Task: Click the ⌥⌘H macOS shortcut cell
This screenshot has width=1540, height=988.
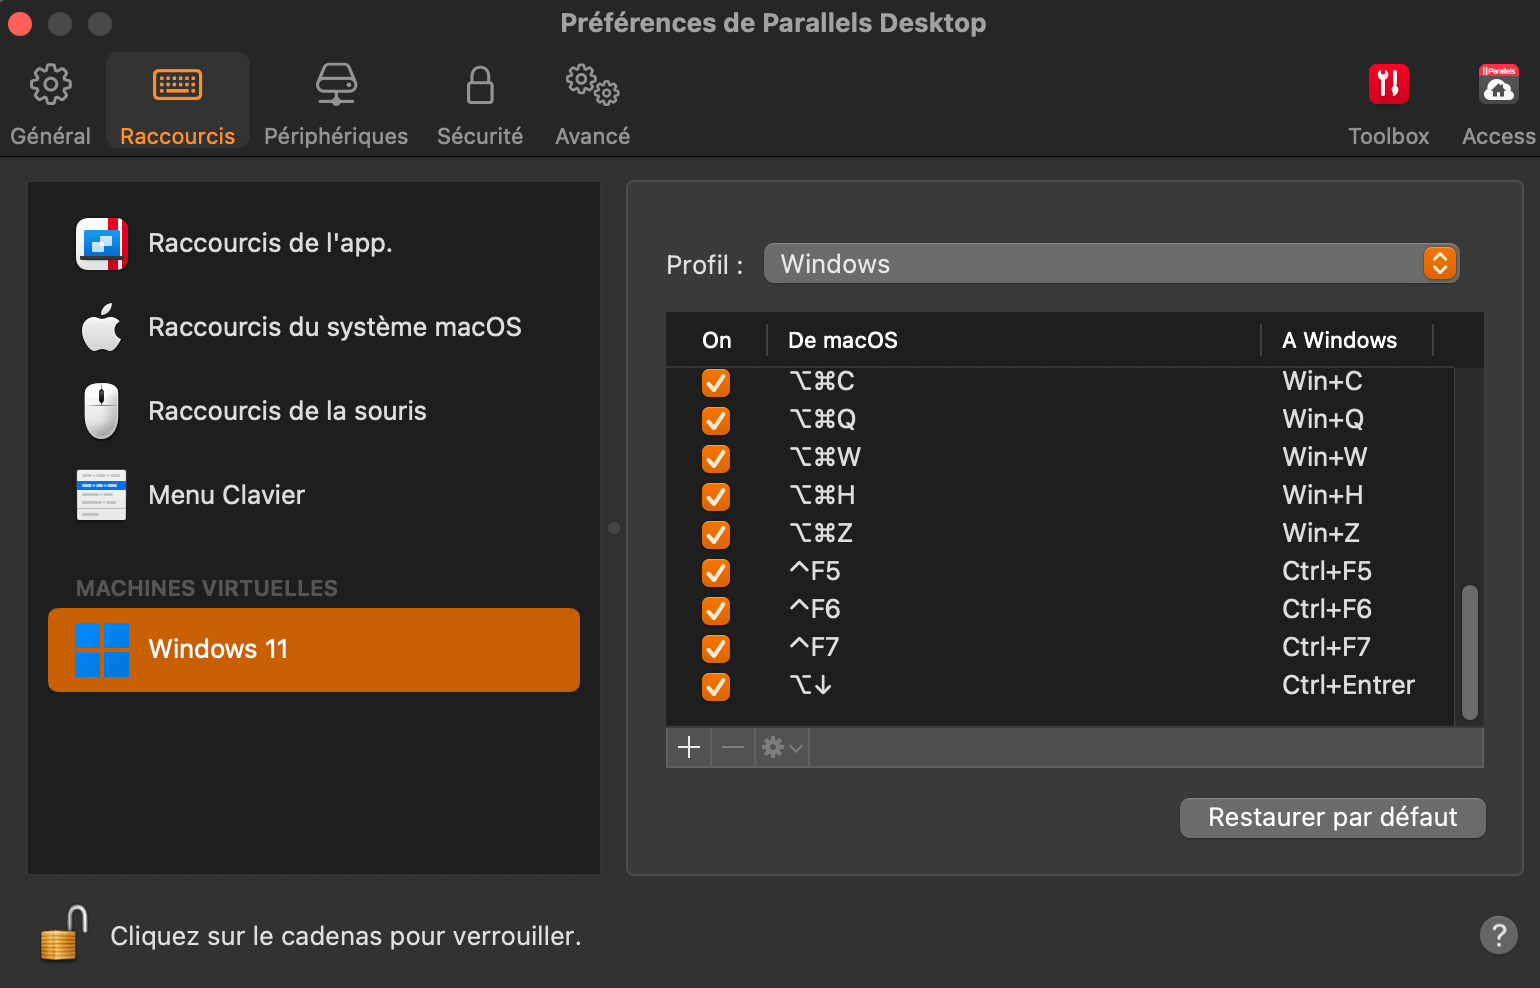Action: (822, 495)
